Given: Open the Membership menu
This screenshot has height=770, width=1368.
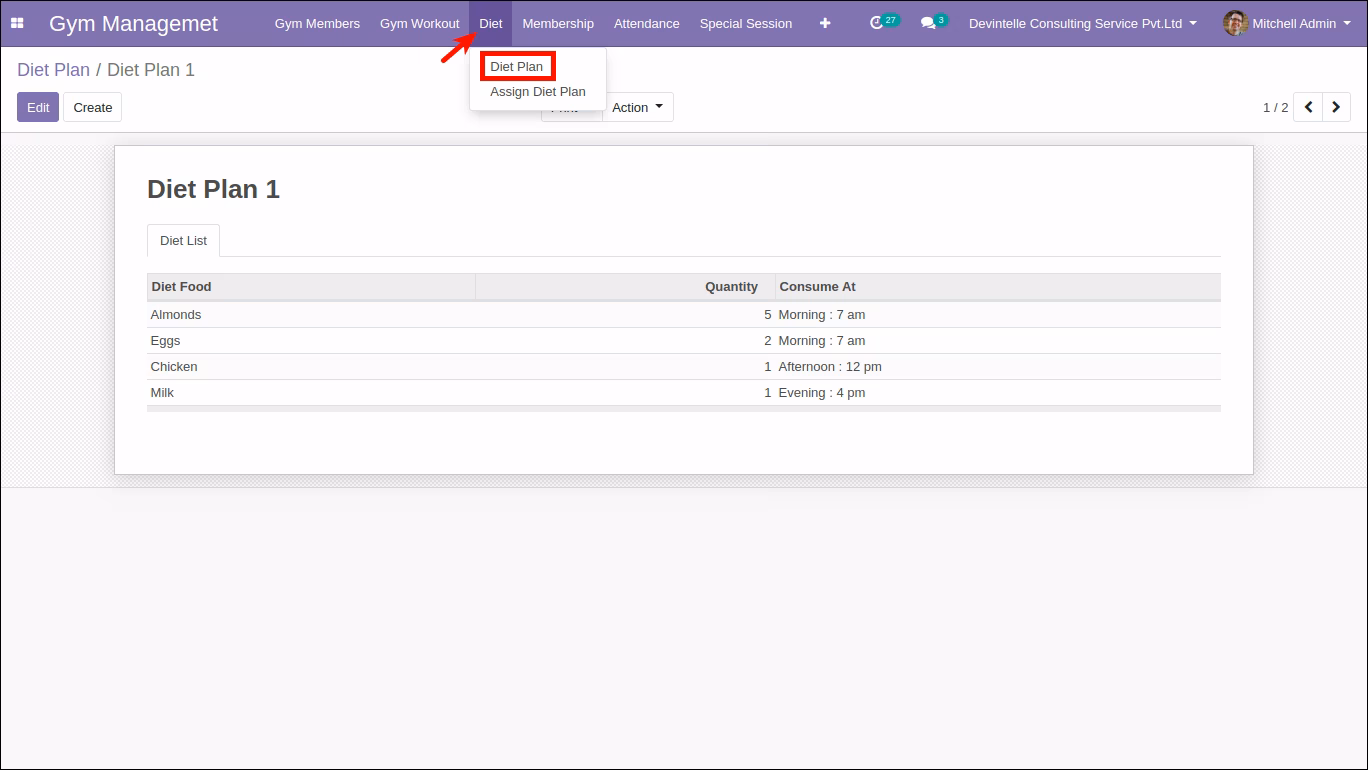Looking at the screenshot, I should pos(558,23).
